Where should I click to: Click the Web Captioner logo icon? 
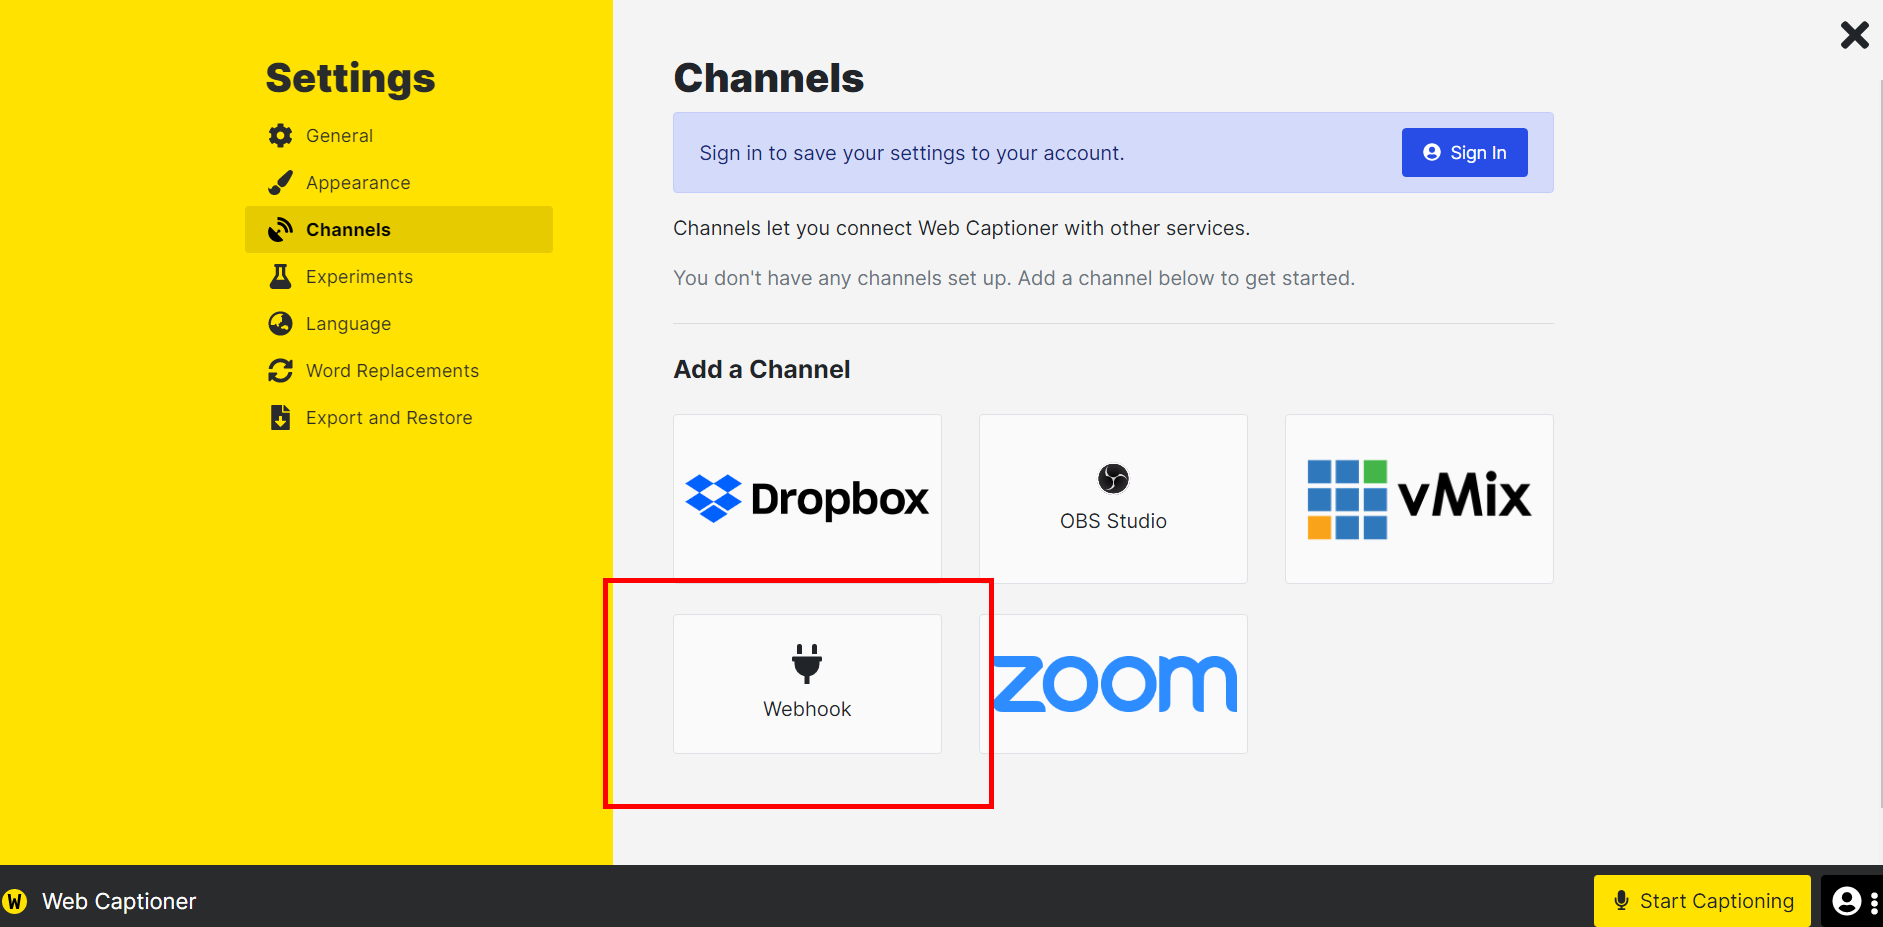coord(14,901)
